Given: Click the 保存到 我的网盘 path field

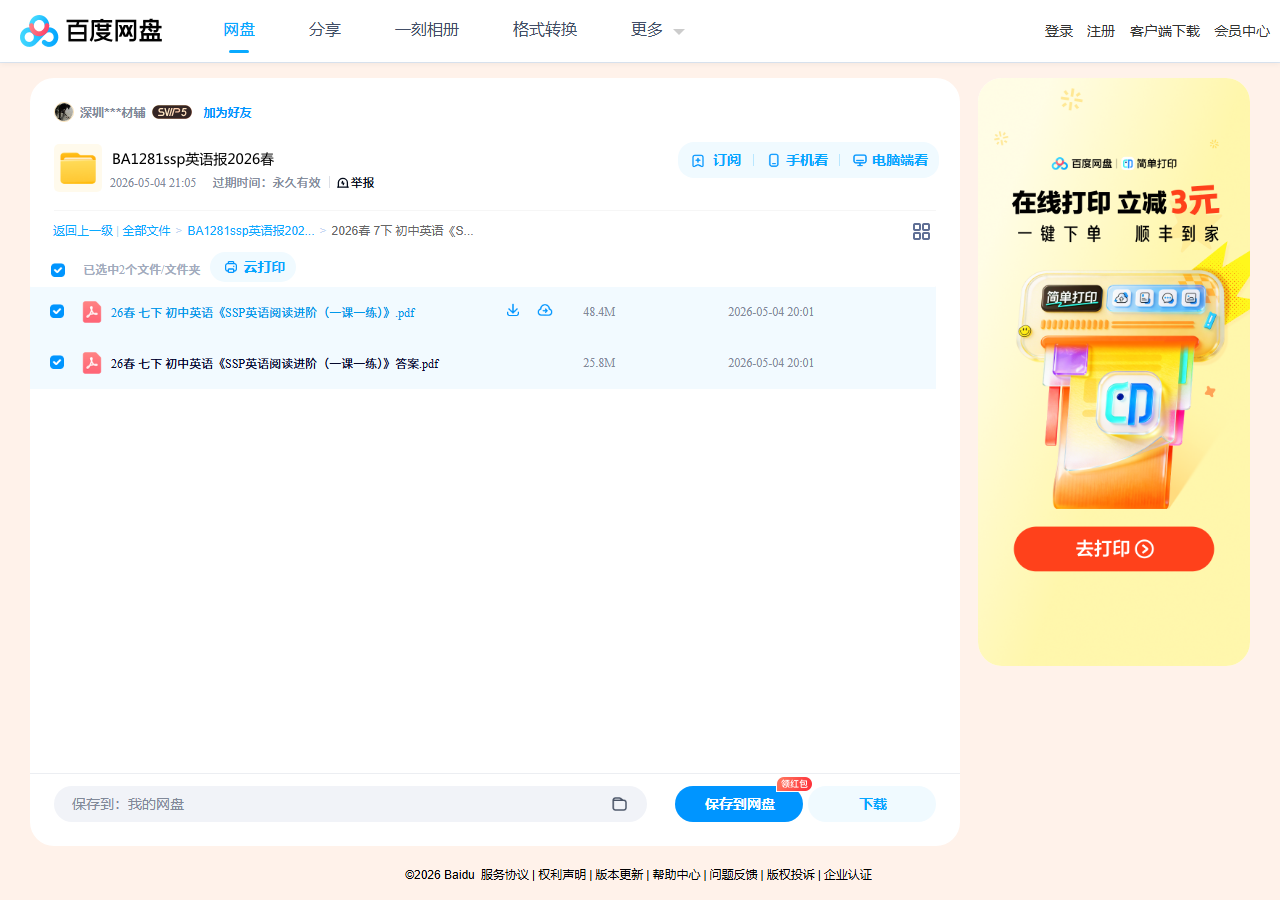Looking at the screenshot, I should tap(350, 804).
